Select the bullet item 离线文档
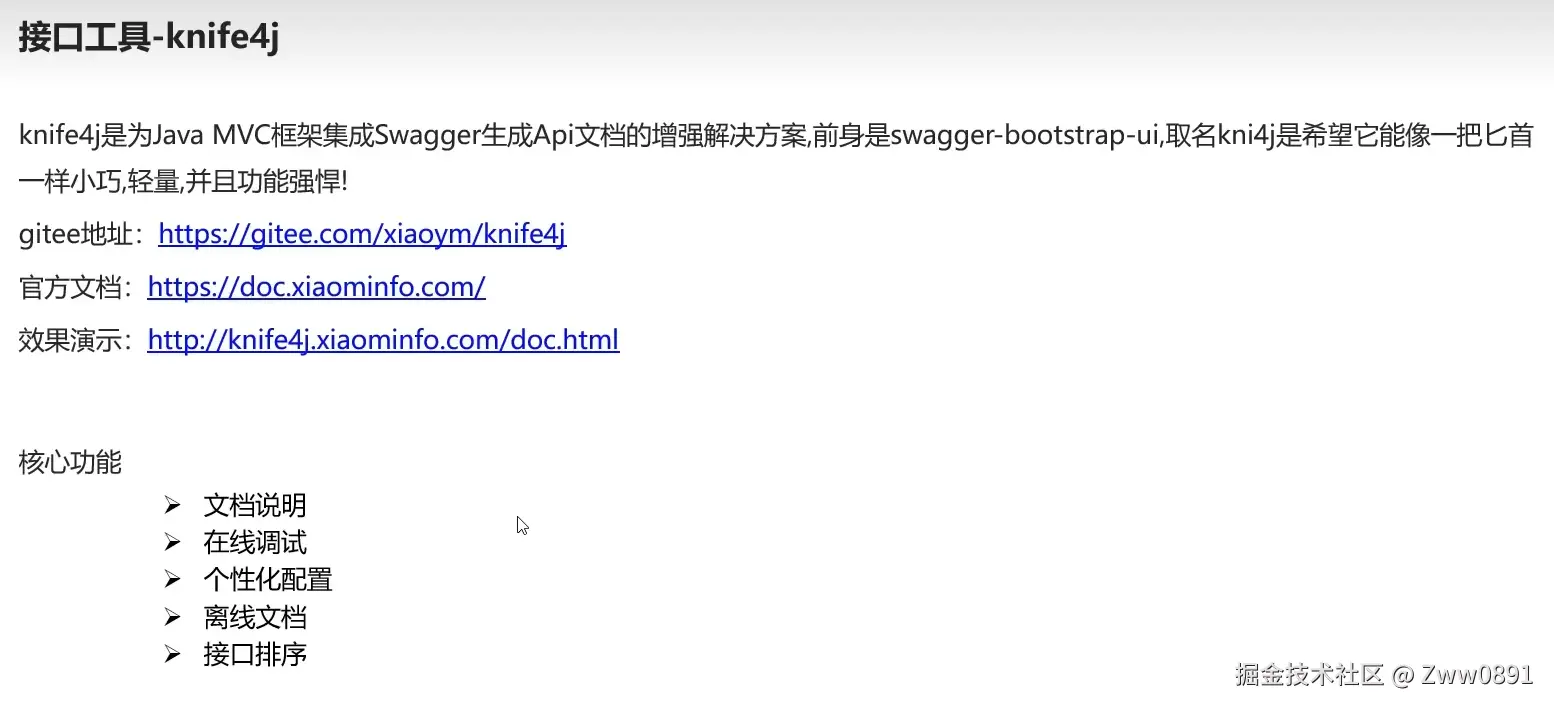Viewport: 1554px width, 709px height. point(255,616)
